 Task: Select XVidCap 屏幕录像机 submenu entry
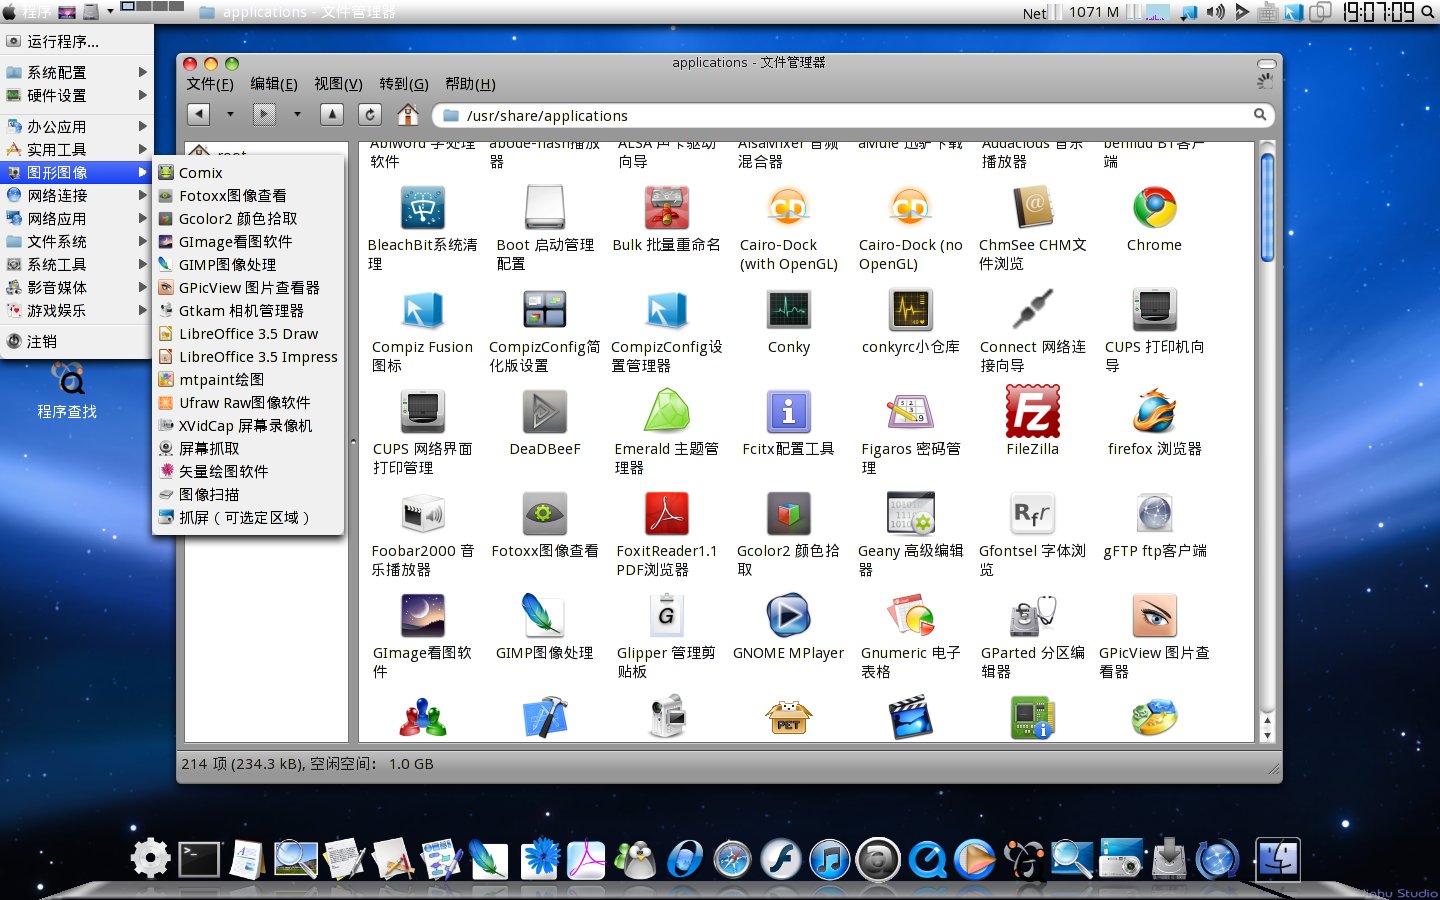pyautogui.click(x=248, y=425)
